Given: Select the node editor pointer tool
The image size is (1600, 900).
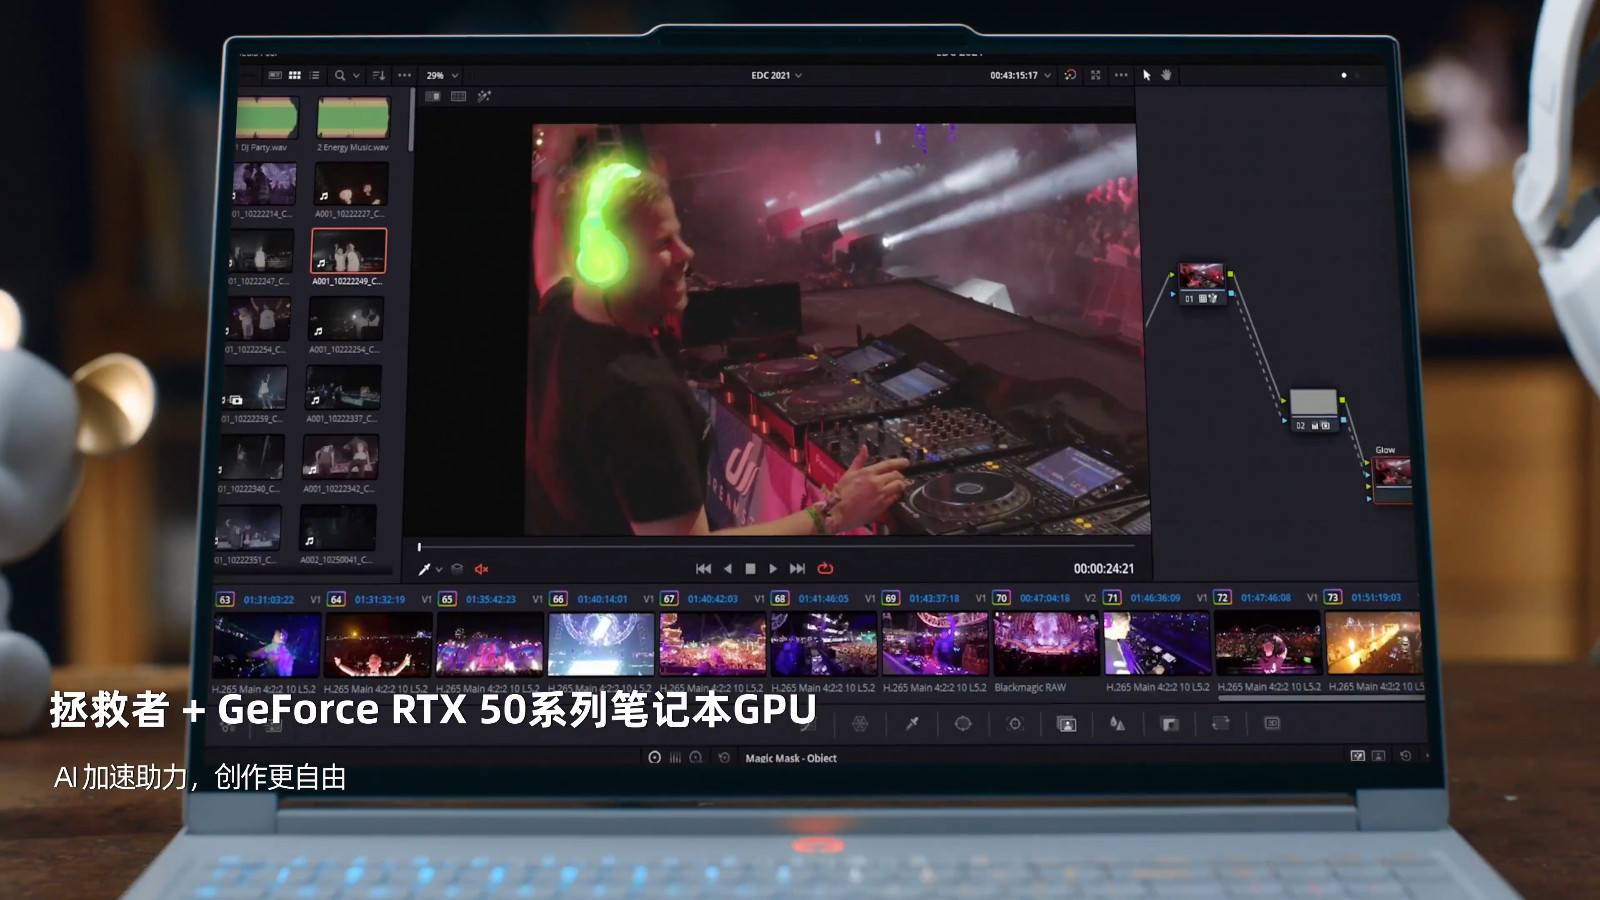Looking at the screenshot, I should 1147,75.
